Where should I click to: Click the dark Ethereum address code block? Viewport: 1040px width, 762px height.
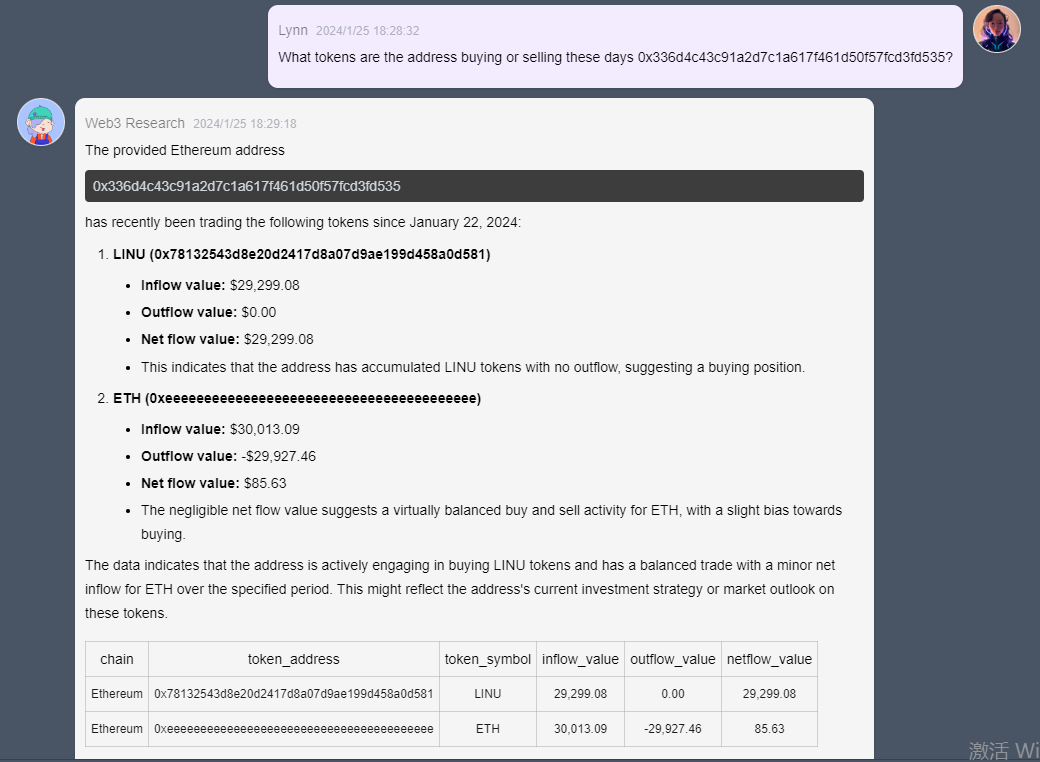click(x=474, y=186)
